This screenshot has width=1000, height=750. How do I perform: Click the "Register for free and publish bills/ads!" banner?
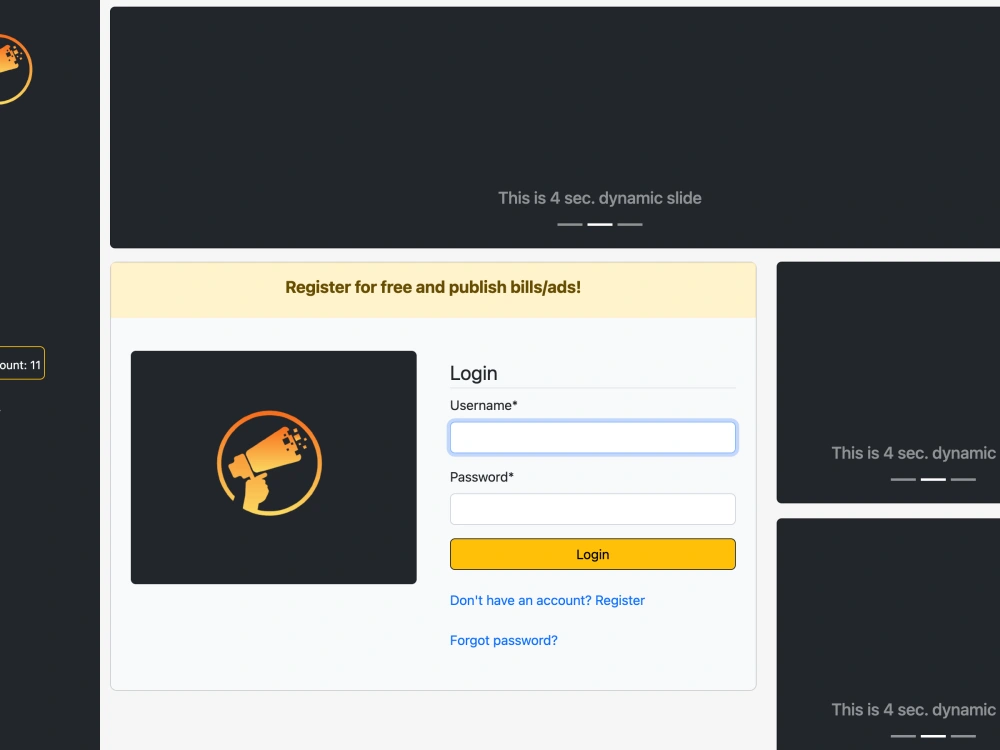(x=433, y=288)
